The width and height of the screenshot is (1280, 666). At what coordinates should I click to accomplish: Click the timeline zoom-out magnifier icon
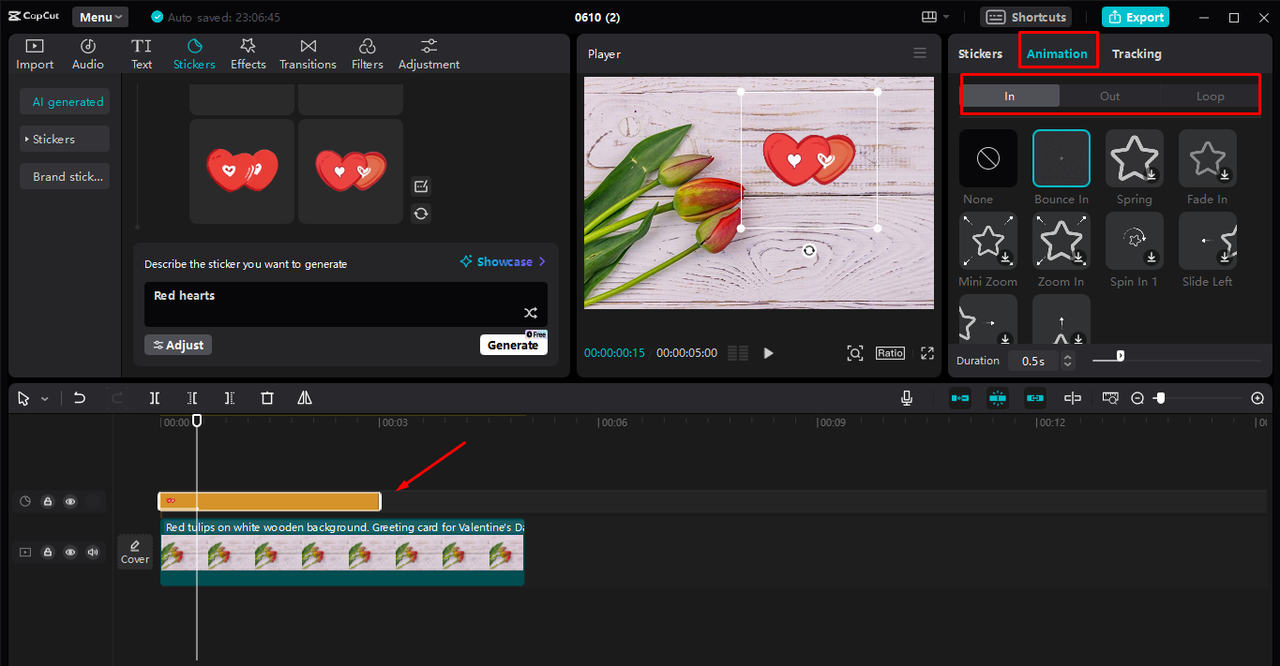[x=1137, y=398]
